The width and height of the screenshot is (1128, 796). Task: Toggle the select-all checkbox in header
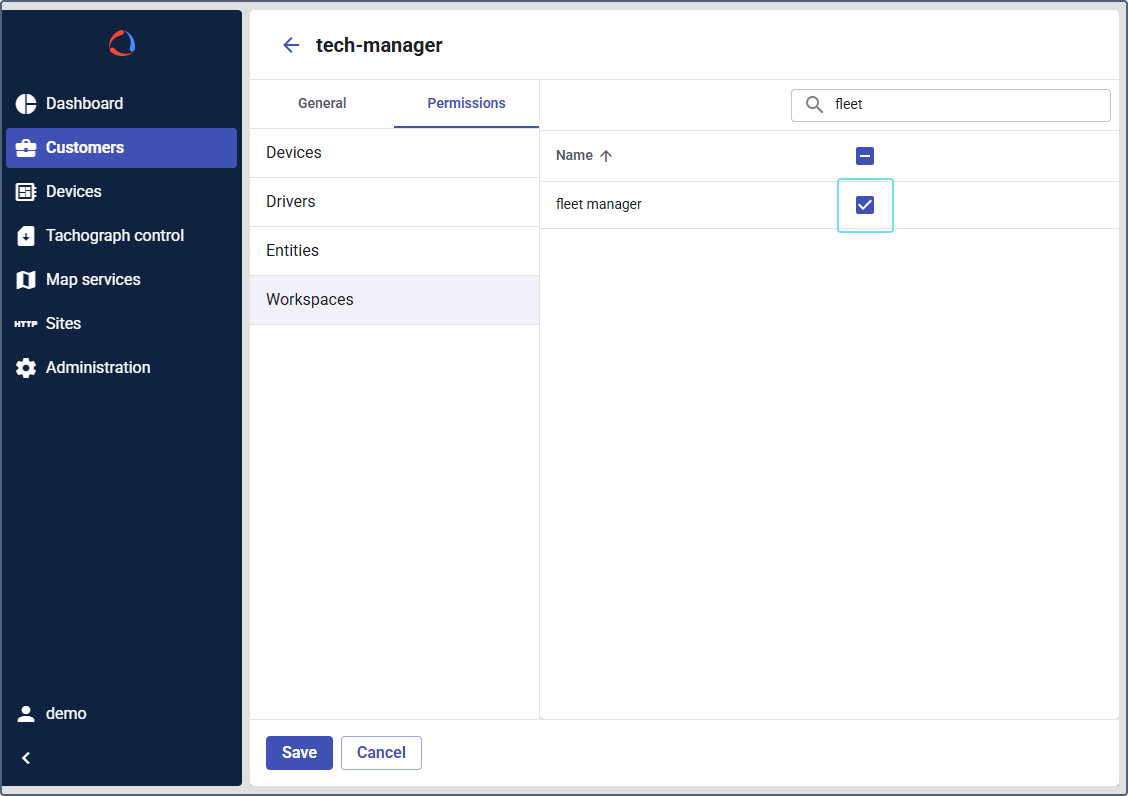pyautogui.click(x=865, y=156)
